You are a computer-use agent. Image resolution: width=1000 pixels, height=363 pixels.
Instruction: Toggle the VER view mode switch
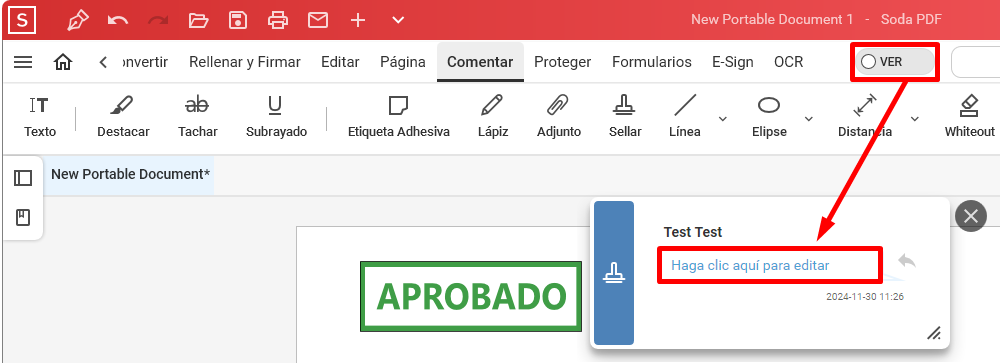tap(894, 62)
